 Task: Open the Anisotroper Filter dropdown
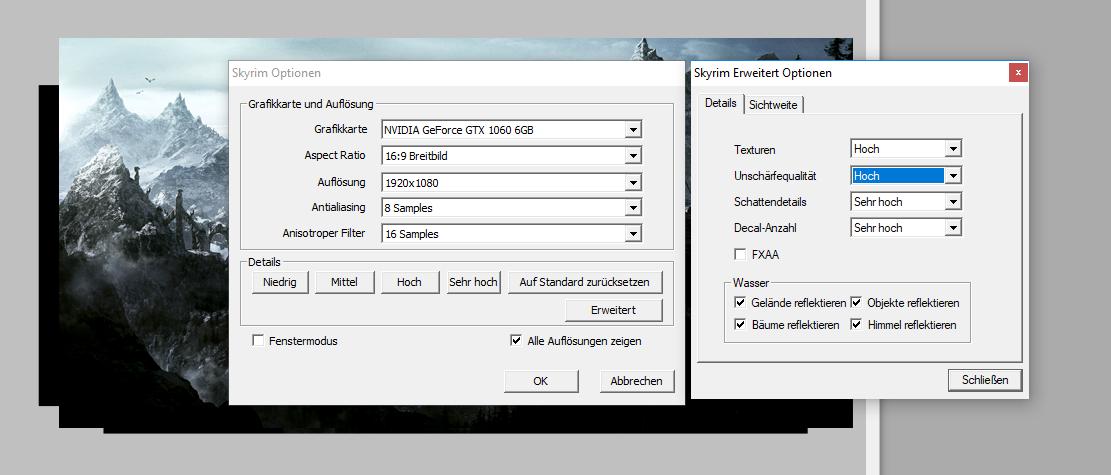click(x=632, y=234)
